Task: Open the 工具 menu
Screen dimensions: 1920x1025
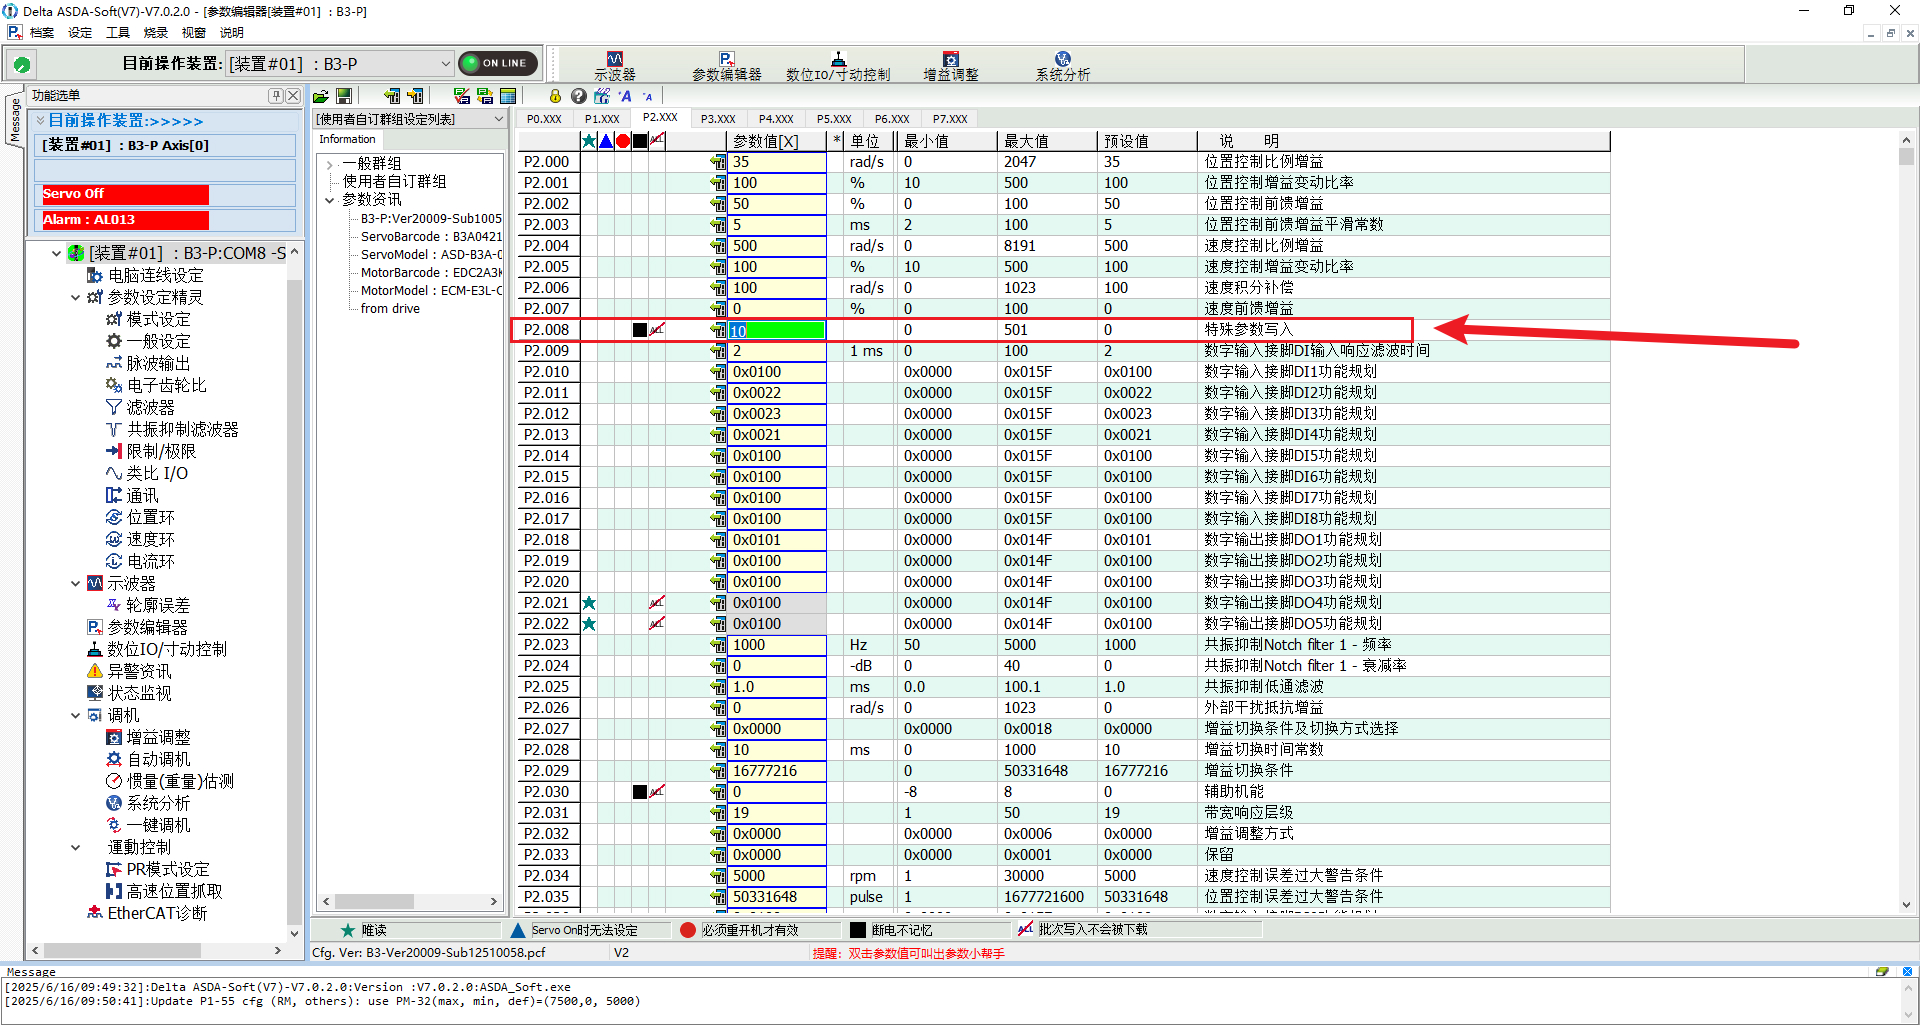Action: [x=118, y=33]
